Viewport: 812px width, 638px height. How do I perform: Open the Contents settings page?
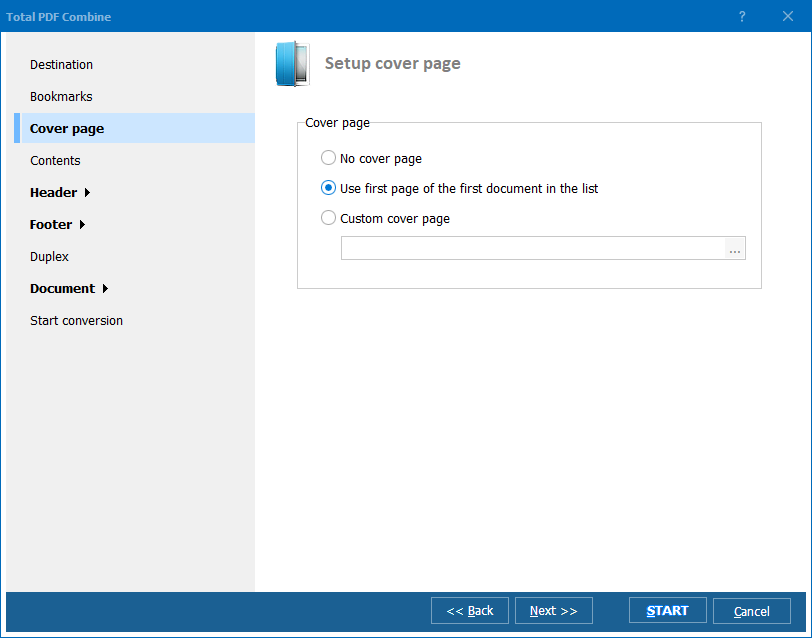click(55, 161)
